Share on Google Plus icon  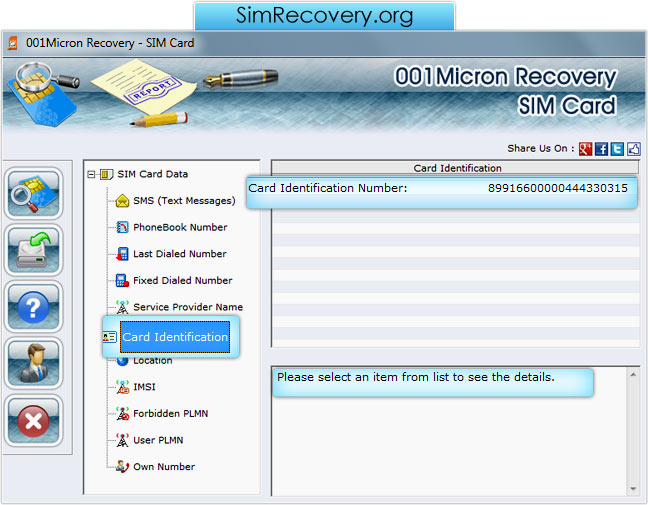585,149
